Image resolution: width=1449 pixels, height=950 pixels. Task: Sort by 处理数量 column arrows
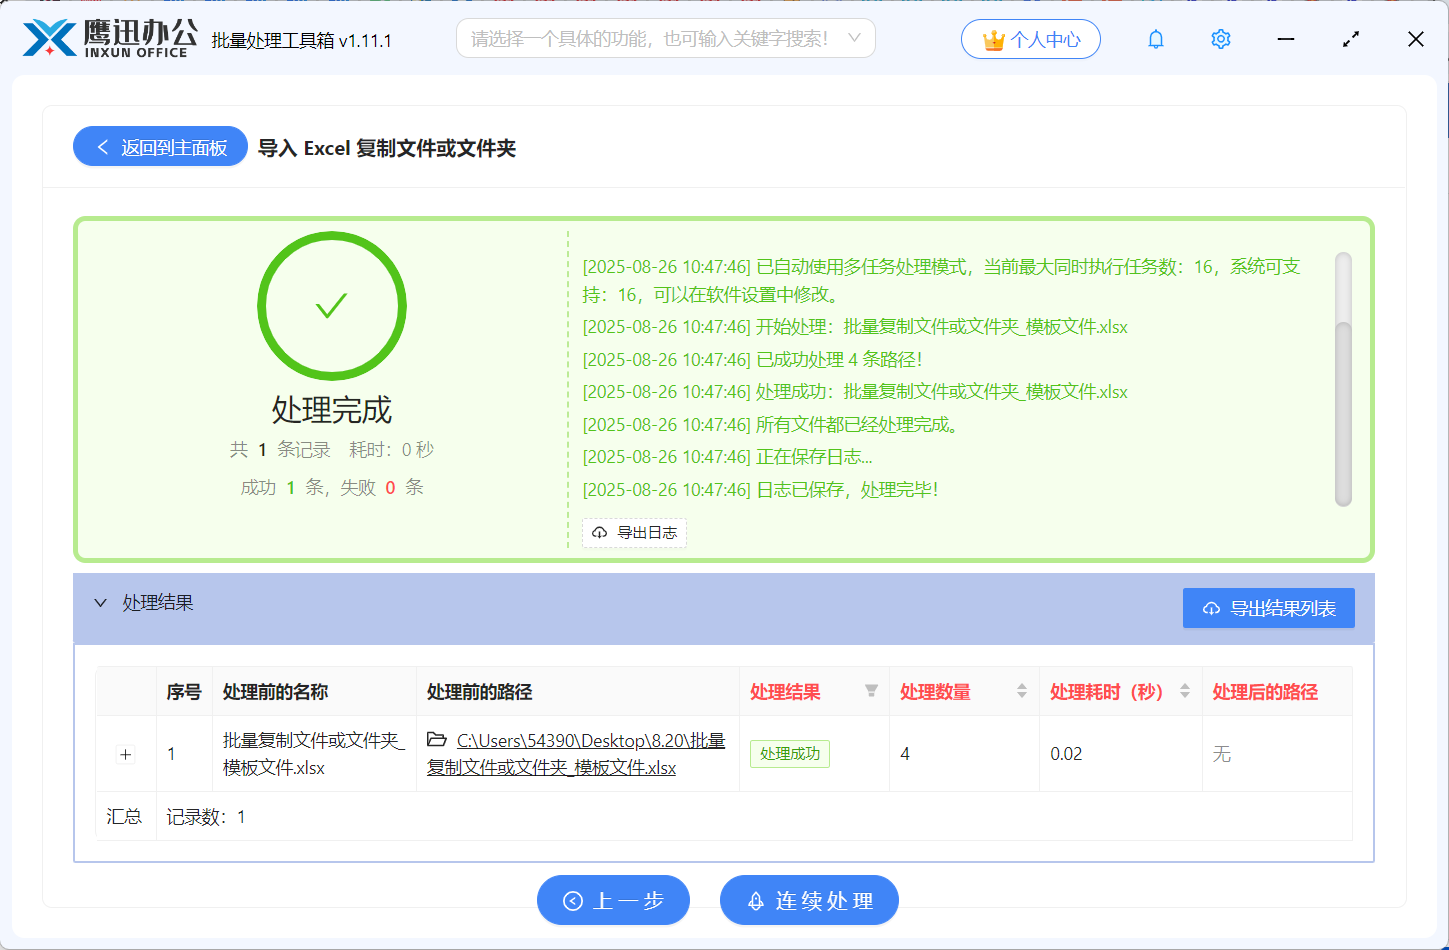point(1021,691)
